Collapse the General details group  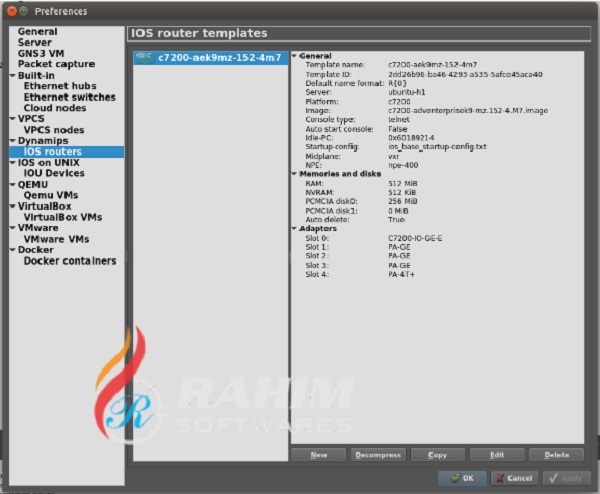coord(294,56)
